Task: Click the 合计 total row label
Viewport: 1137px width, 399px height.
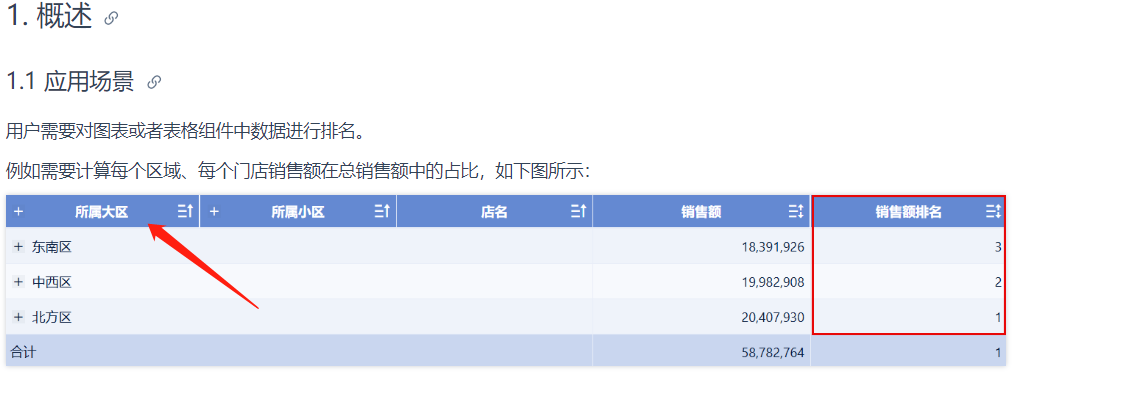Action: [x=22, y=353]
